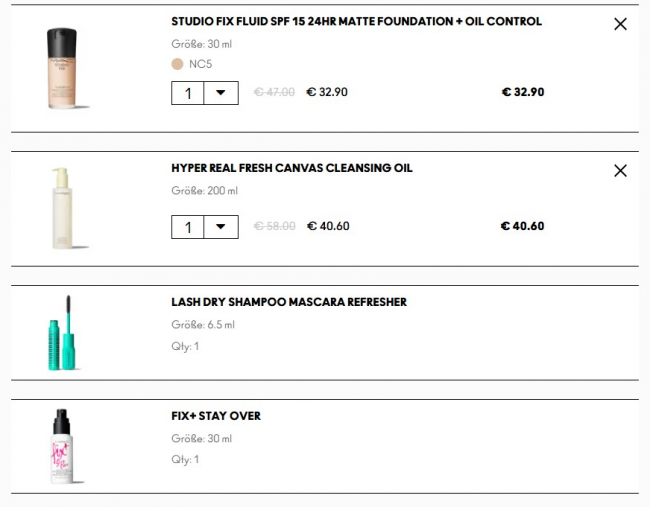Open Lash Dry Shampoo mascara image
This screenshot has width=650, height=507.
click(x=63, y=332)
